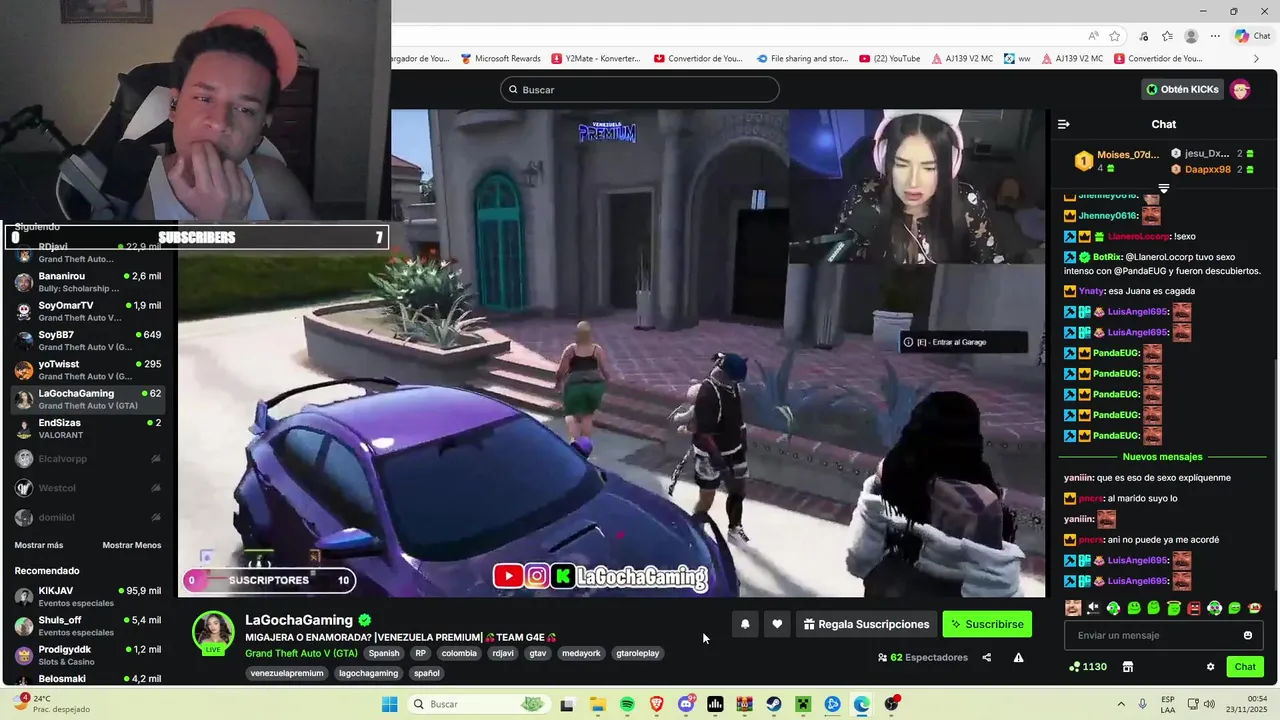The height and width of the screenshot is (720, 1280).
Task: Open File Explorer from the taskbar
Action: click(x=598, y=704)
